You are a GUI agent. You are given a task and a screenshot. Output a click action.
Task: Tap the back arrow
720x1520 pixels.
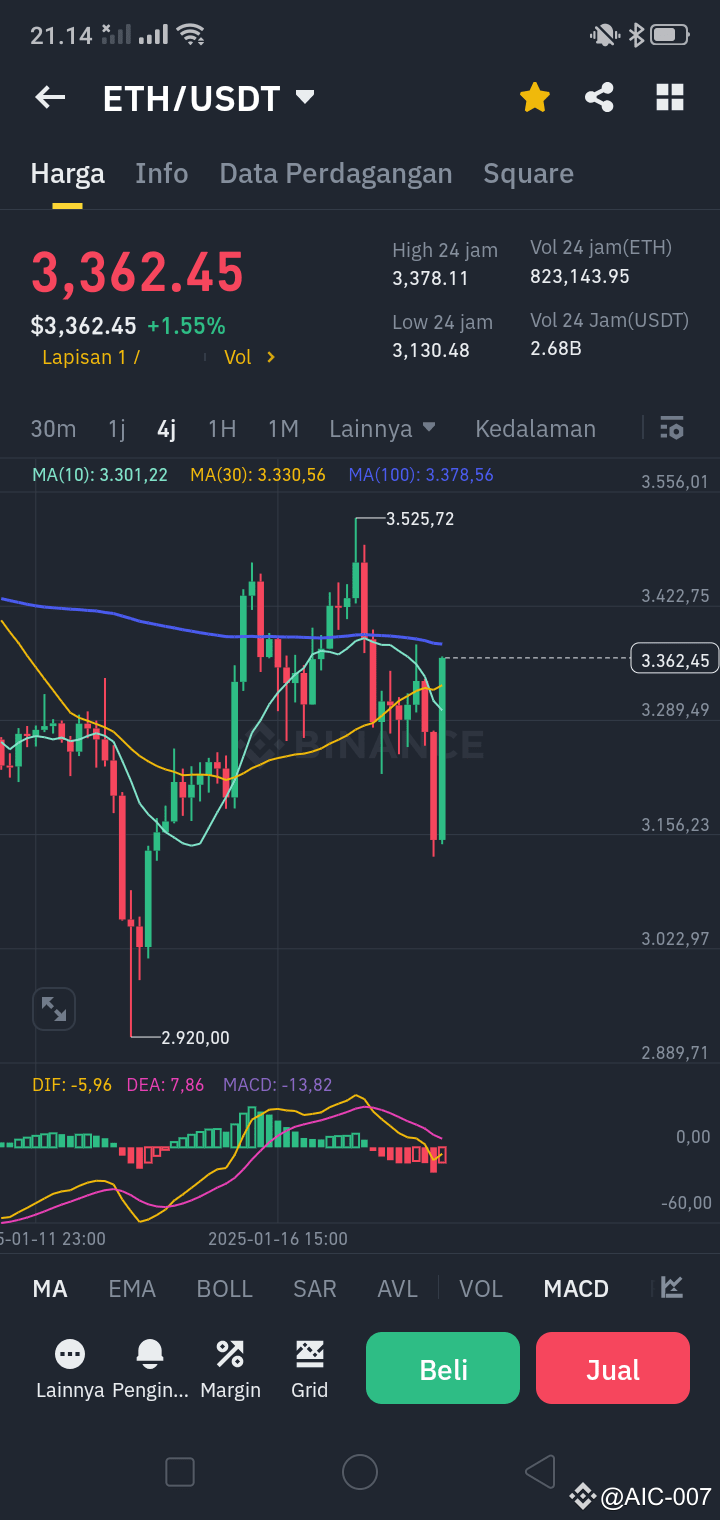point(49,97)
